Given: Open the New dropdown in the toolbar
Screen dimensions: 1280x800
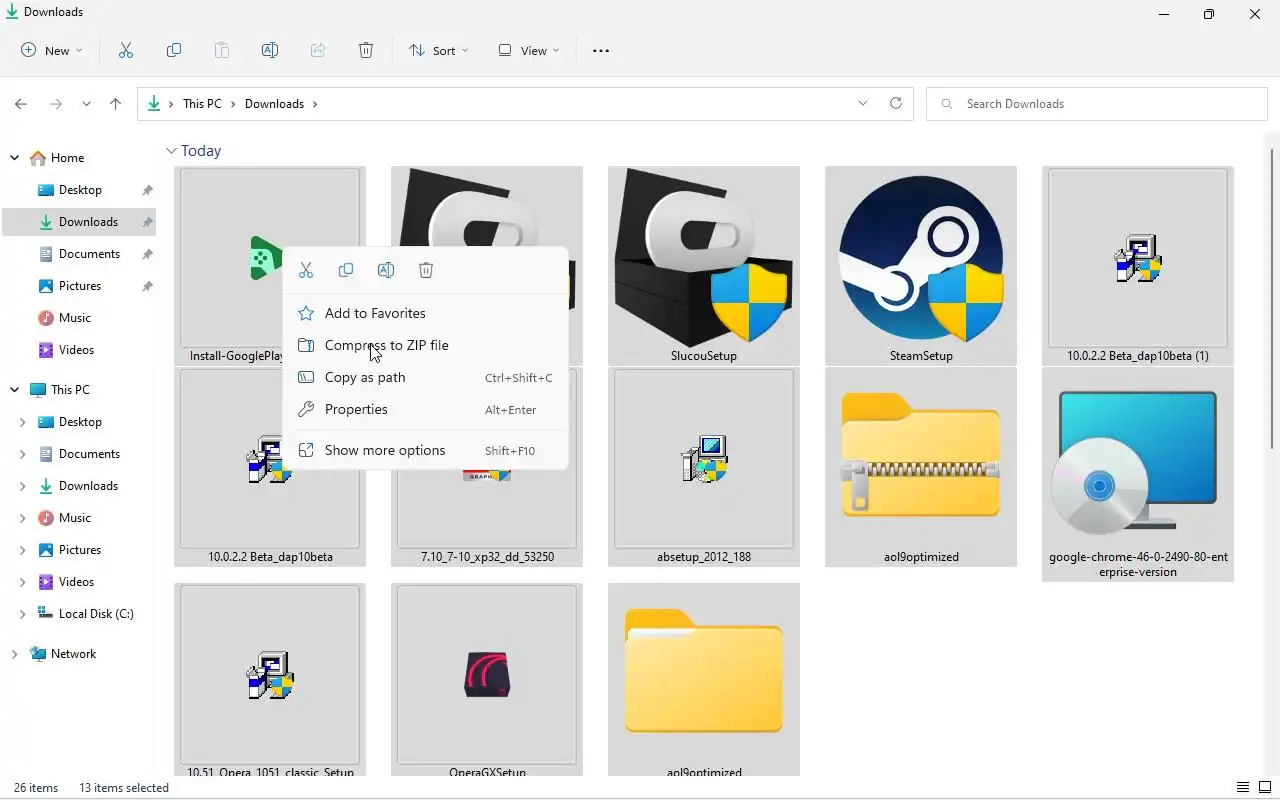Looking at the screenshot, I should tap(52, 51).
